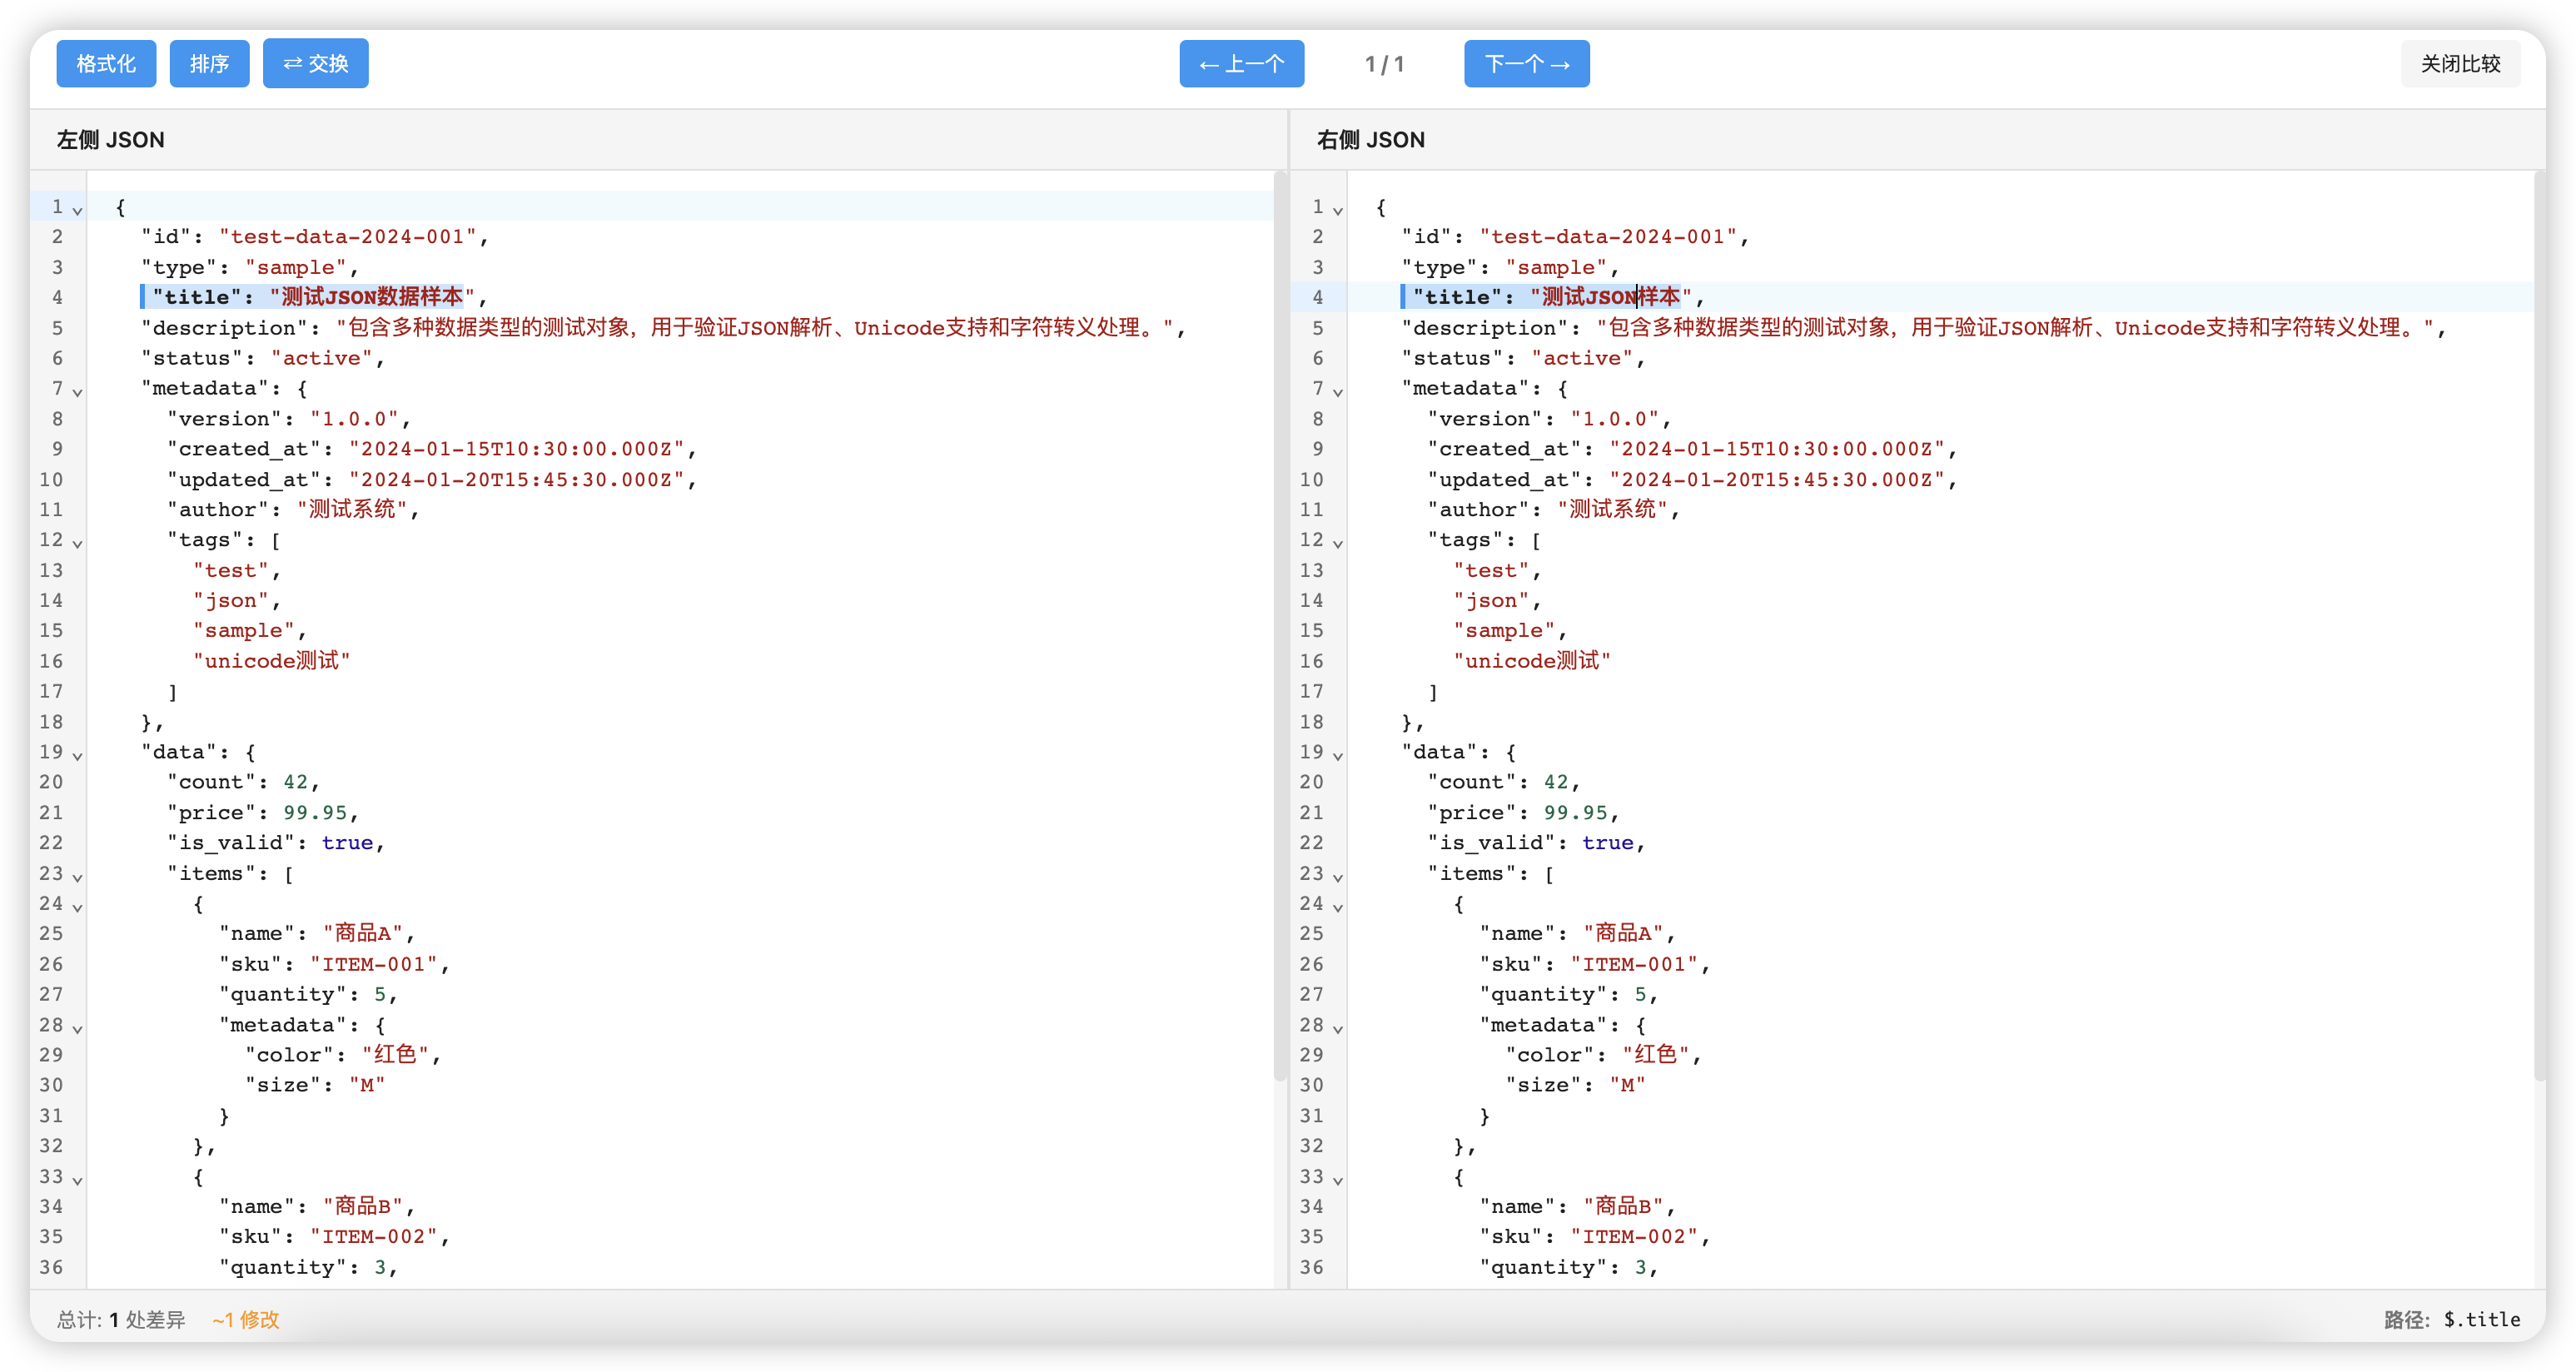Click the 格式化 format button
2576x1372 pixels.
pos(106,64)
